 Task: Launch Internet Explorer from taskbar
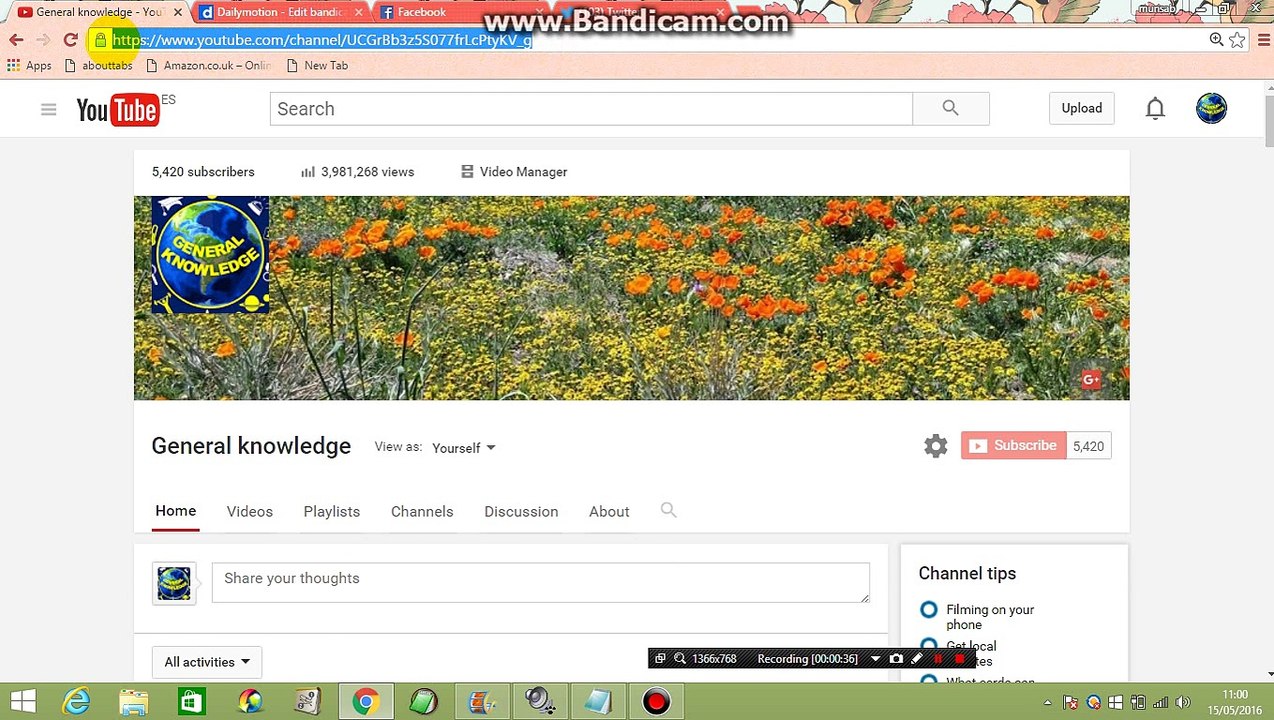point(76,701)
